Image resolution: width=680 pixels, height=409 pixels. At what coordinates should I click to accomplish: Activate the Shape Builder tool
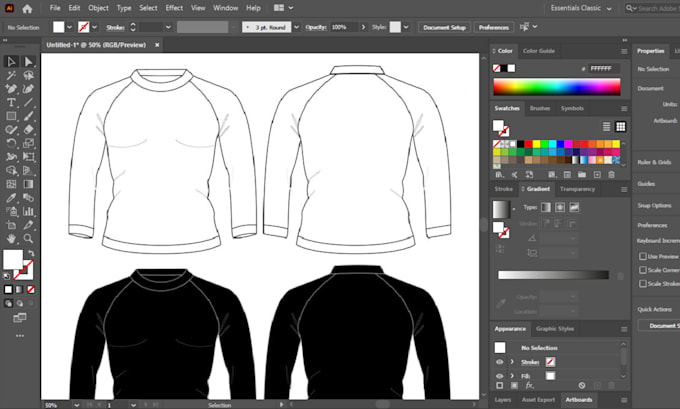click(11, 170)
